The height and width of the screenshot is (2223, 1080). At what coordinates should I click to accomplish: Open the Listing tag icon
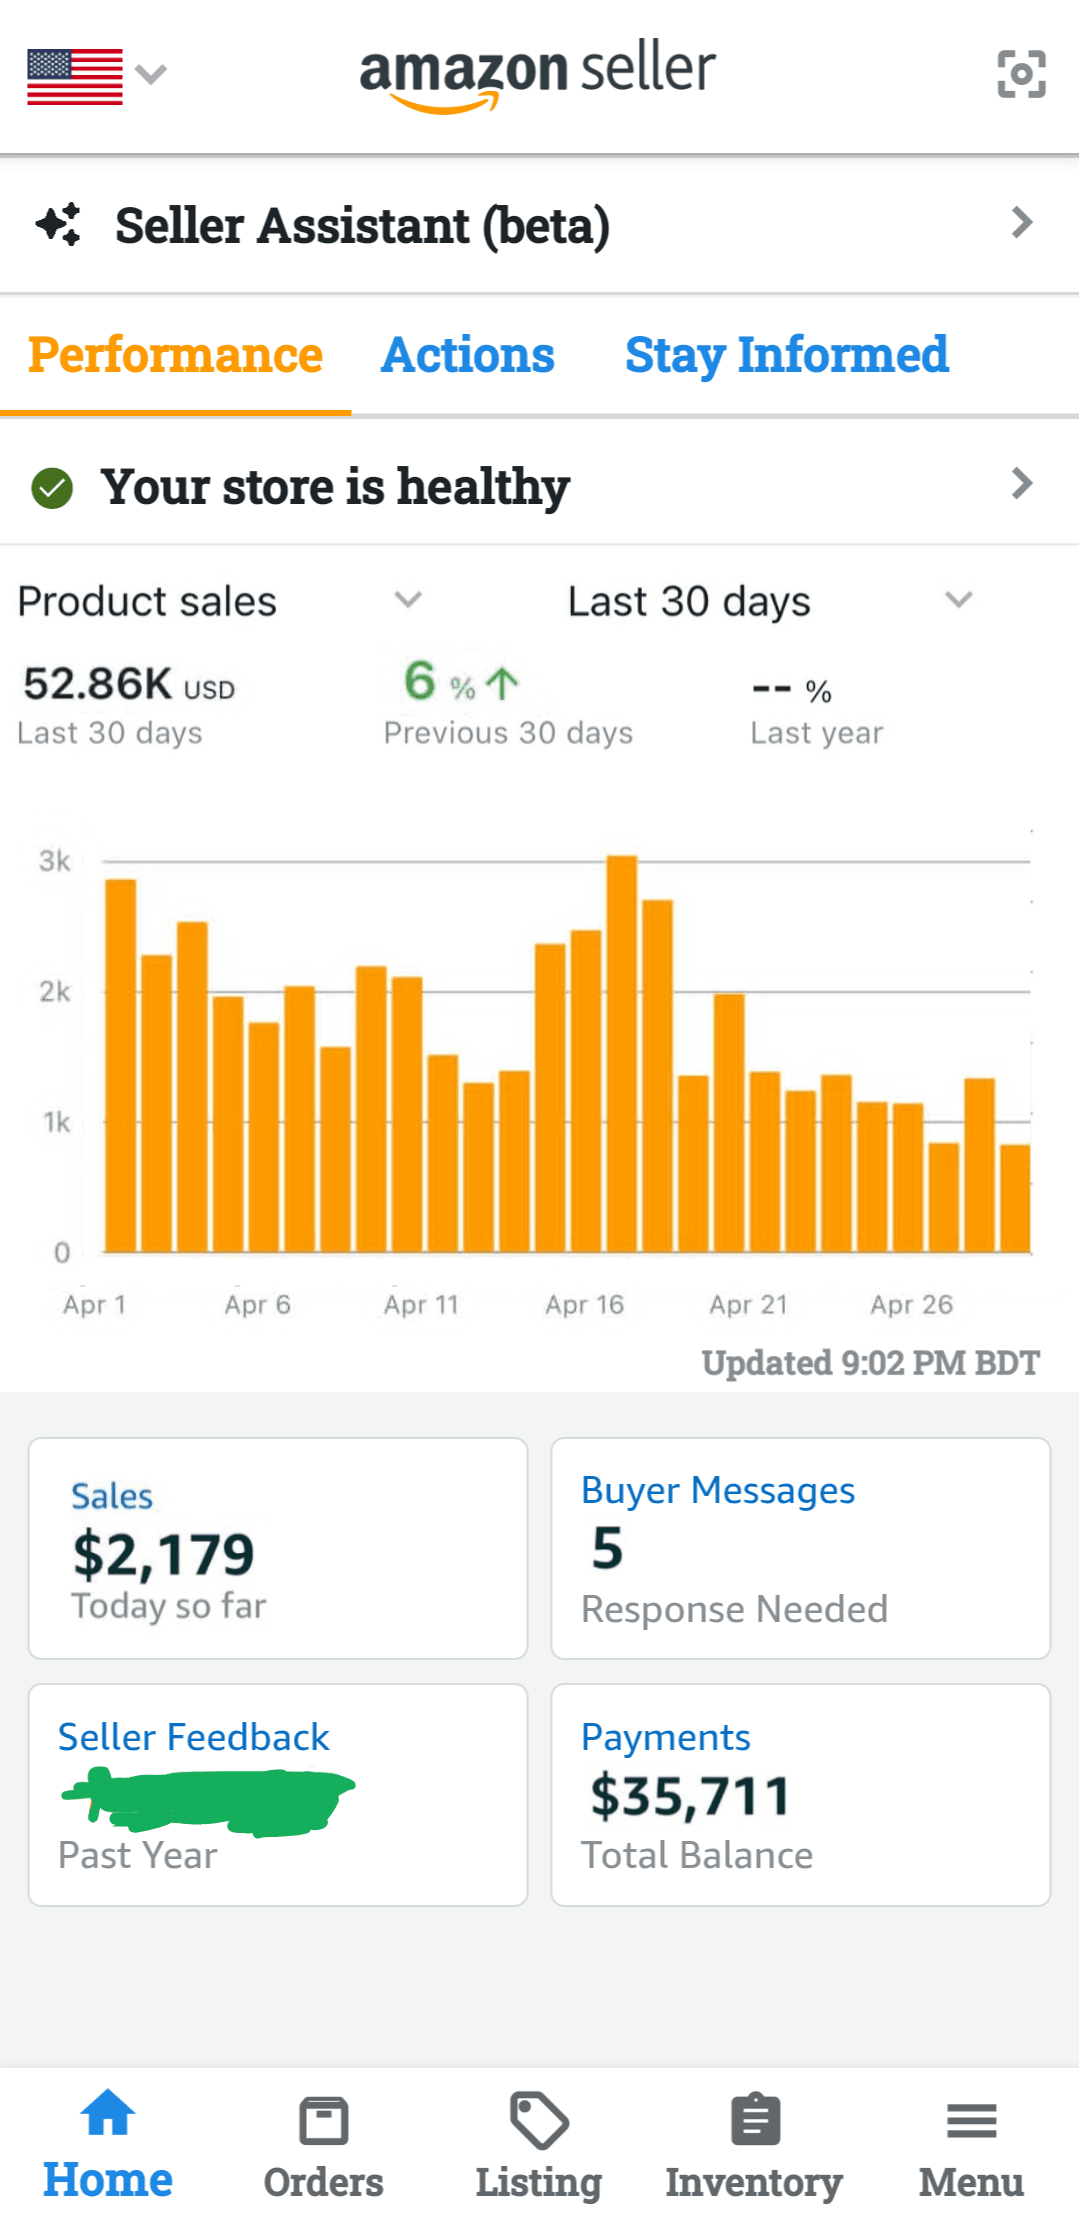tap(538, 2120)
